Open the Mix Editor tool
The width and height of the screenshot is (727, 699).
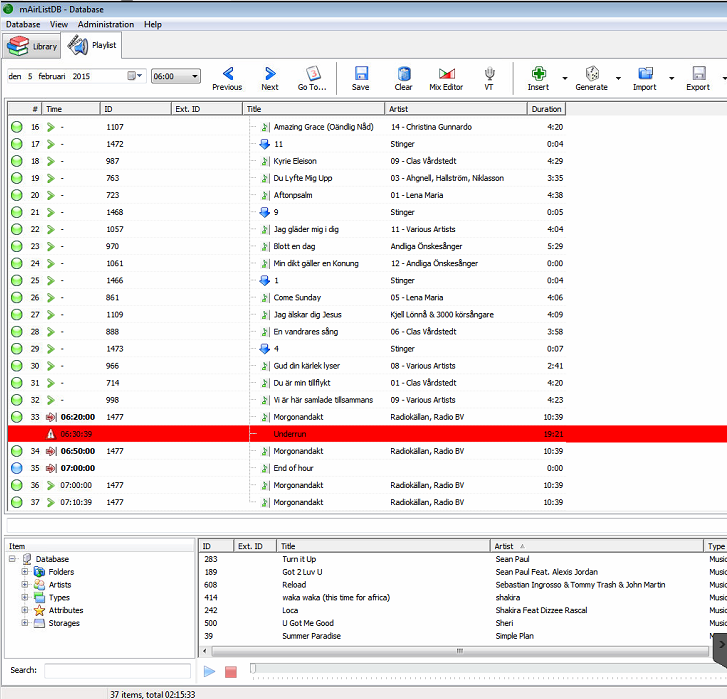[x=446, y=75]
